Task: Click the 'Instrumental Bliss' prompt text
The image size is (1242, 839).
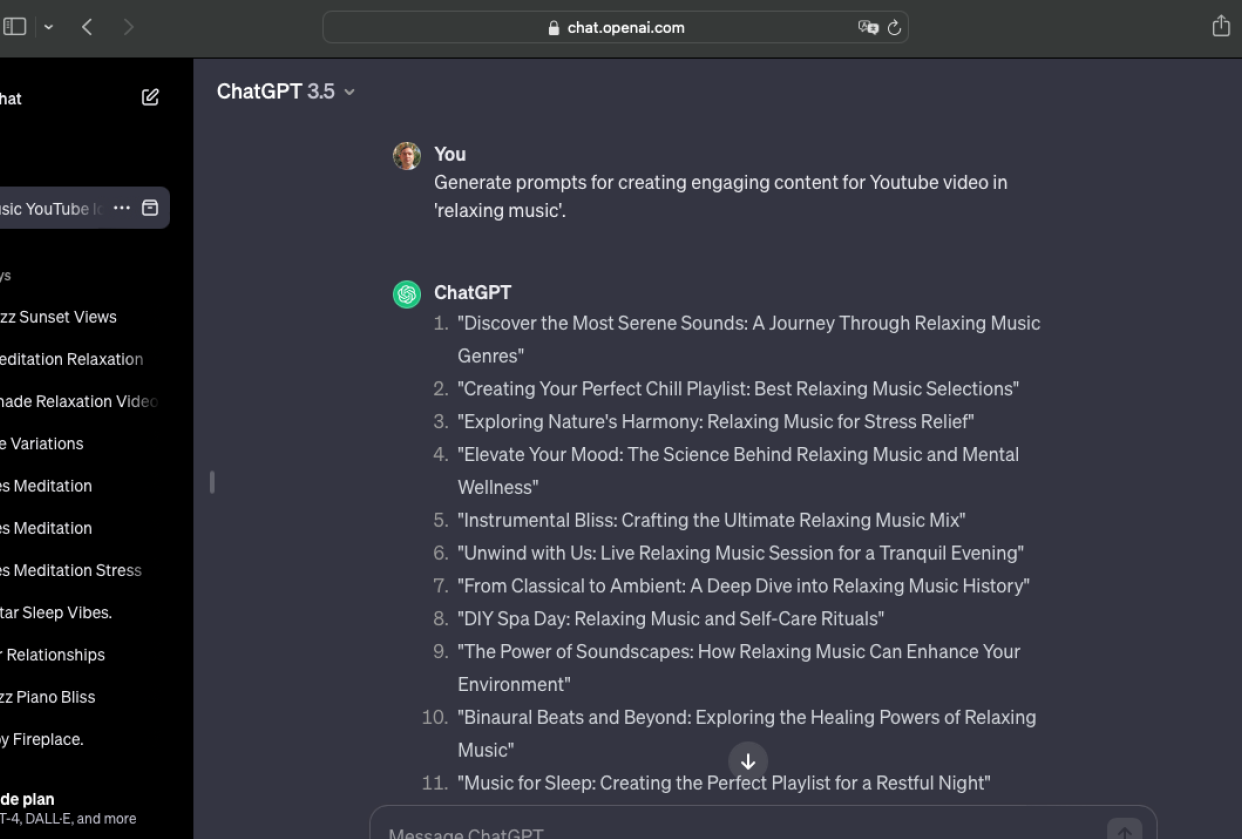Action: (x=711, y=520)
